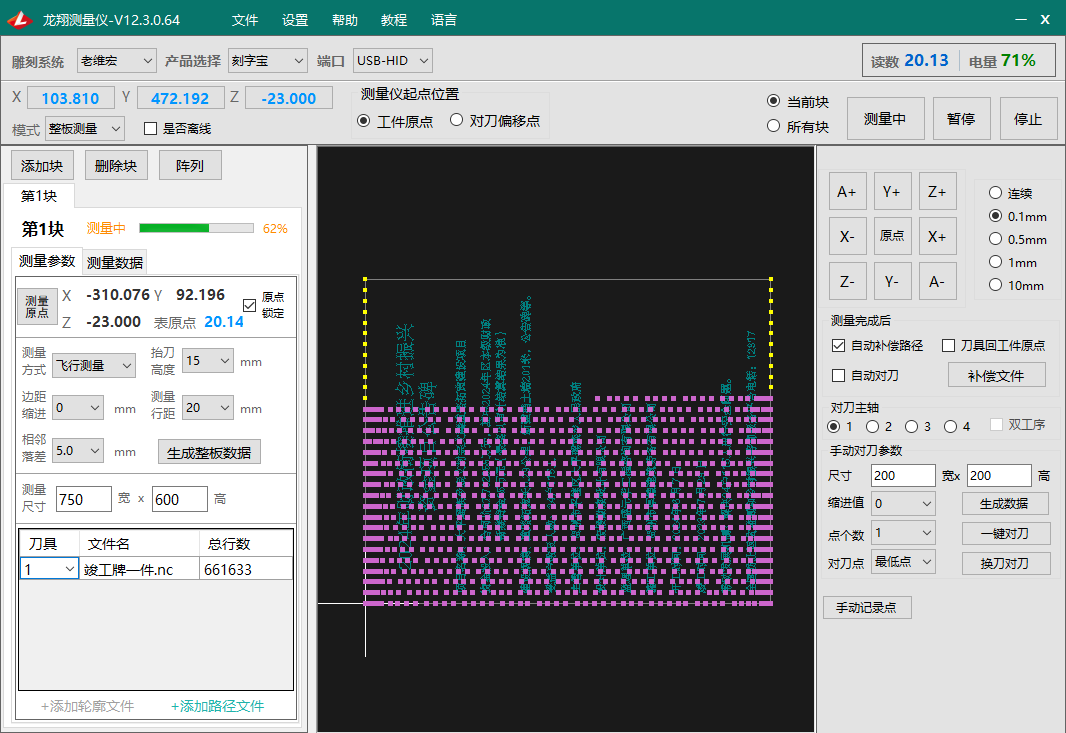Image resolution: width=1066 pixels, height=733 pixels.
Task: Click the X- jog button
Action: pos(847,236)
